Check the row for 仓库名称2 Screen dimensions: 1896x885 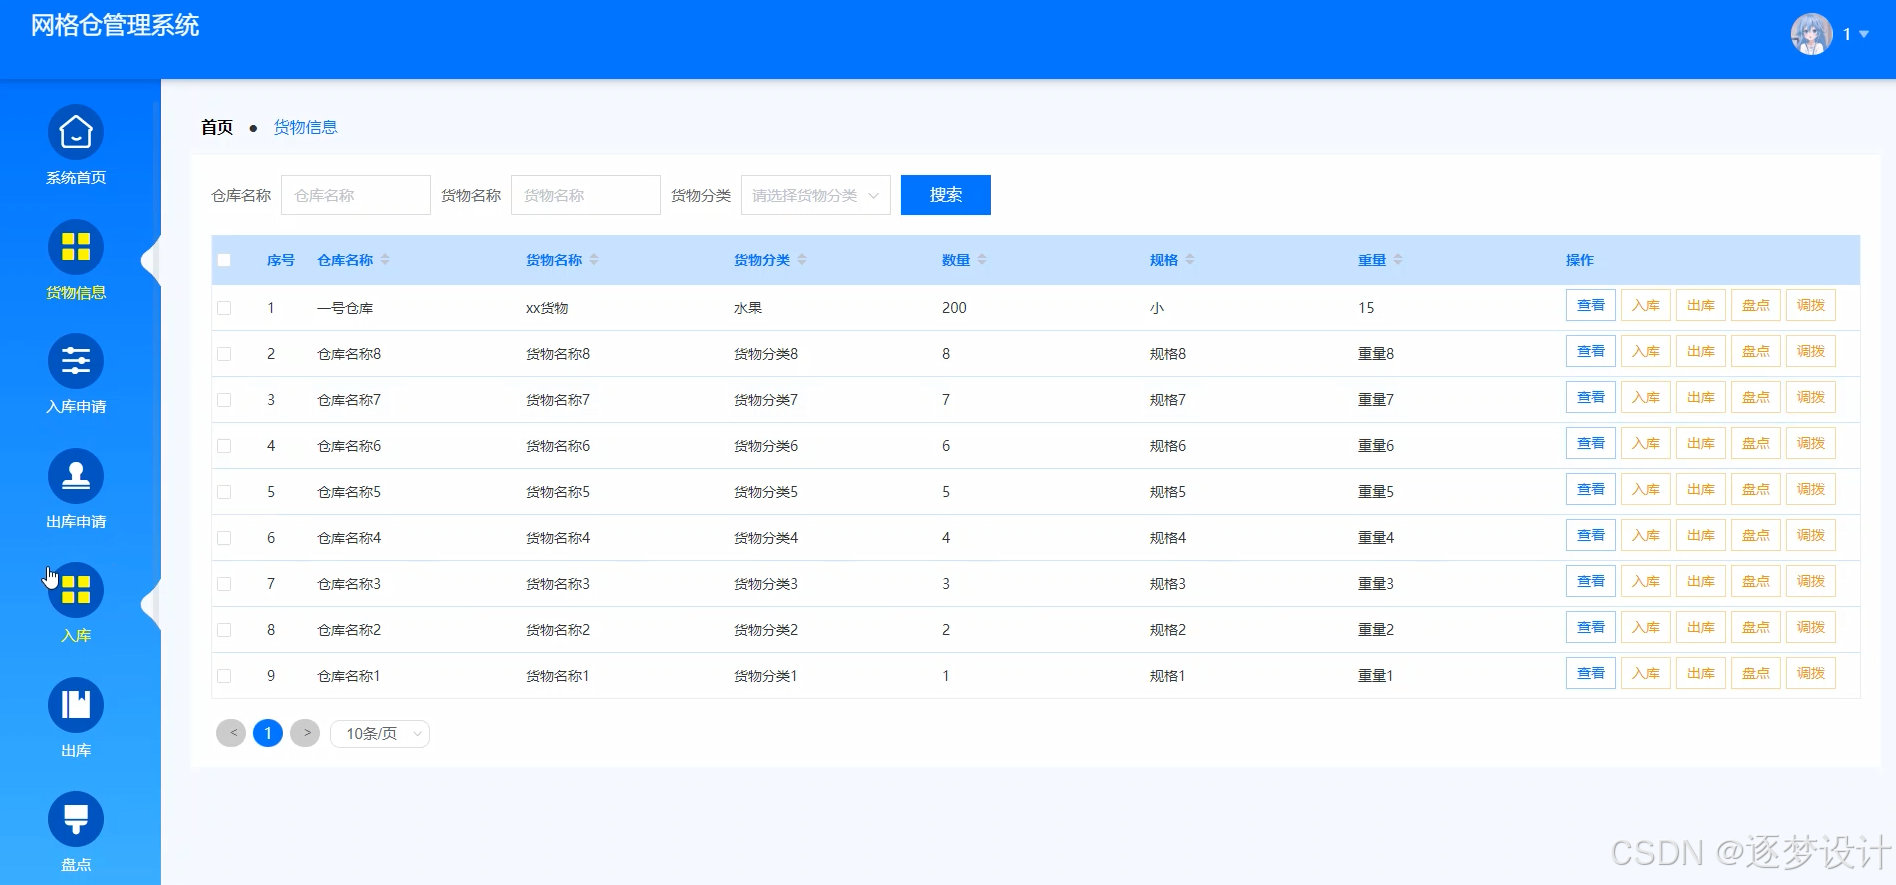(x=224, y=630)
